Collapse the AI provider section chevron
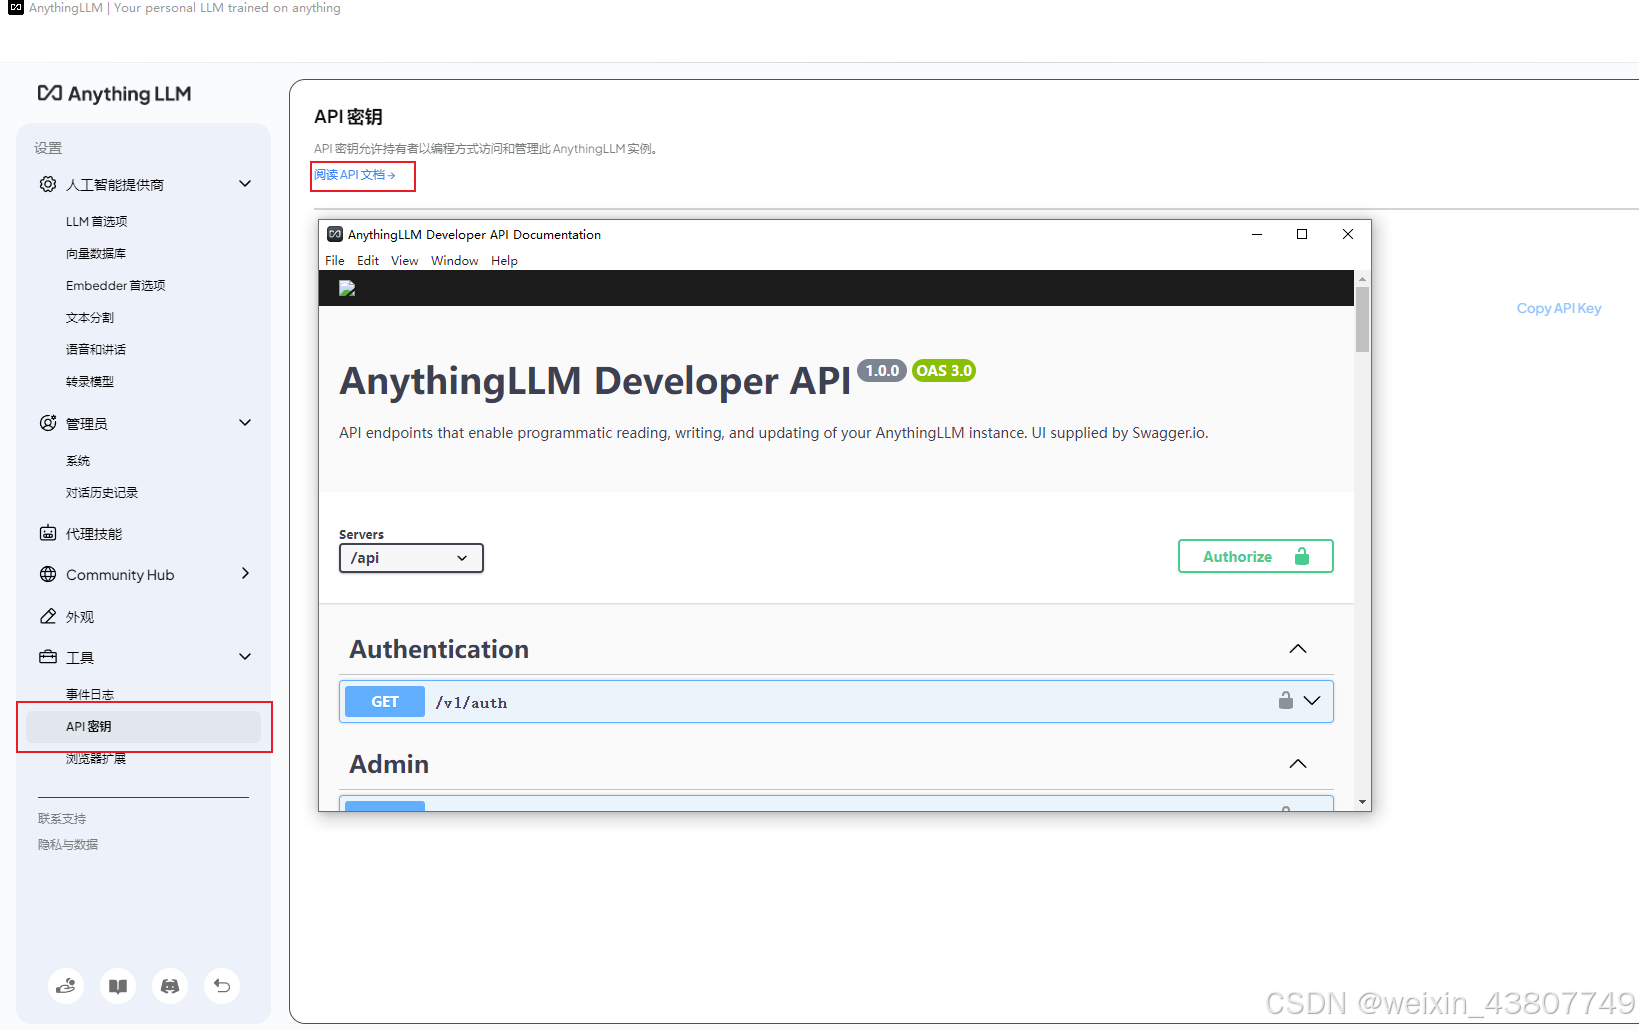 tap(245, 184)
